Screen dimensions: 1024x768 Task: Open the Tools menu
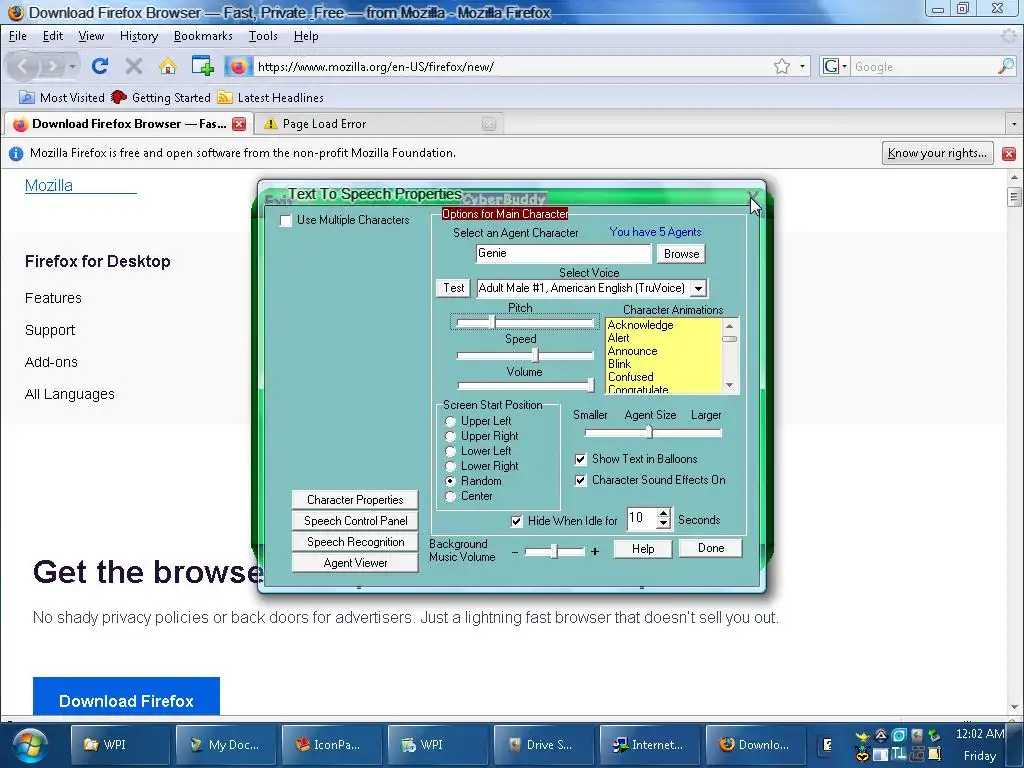[263, 36]
